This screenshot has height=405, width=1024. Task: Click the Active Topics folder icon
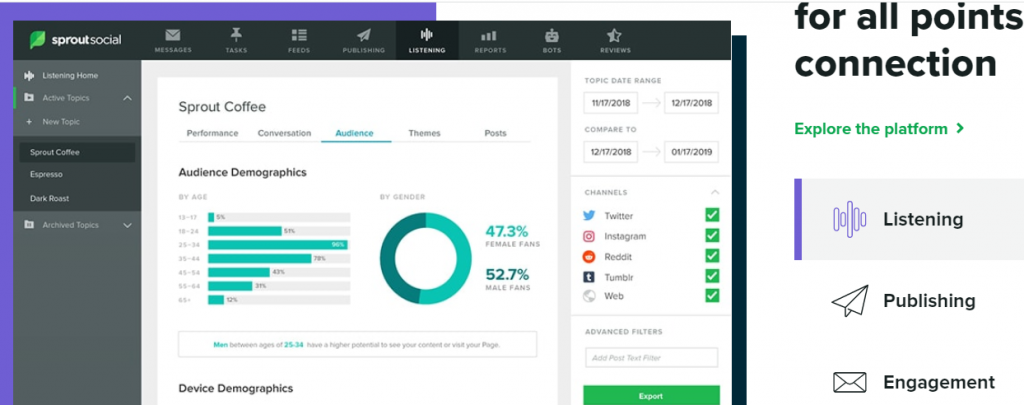(x=29, y=98)
